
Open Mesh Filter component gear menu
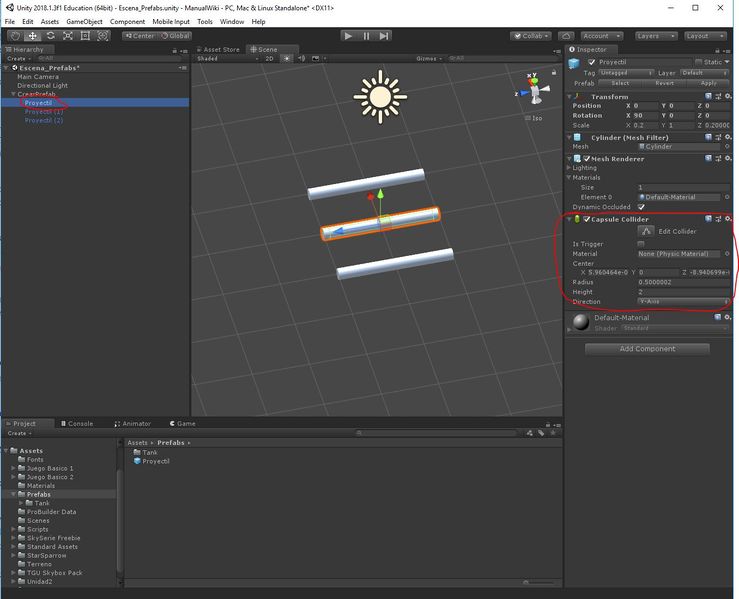coord(728,137)
